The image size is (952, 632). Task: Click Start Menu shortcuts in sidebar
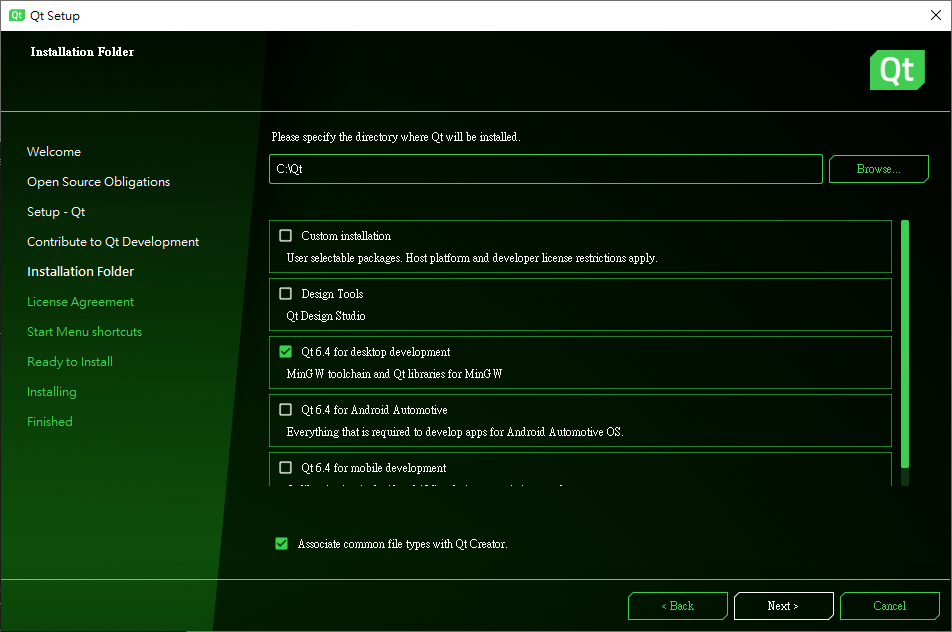[84, 331]
